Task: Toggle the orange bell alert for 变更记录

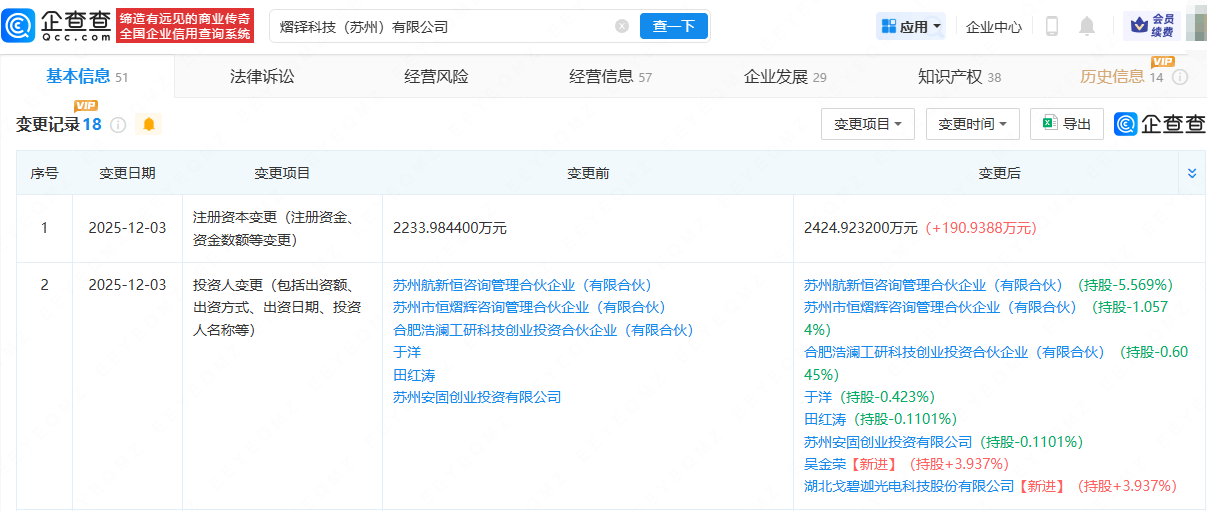Action: pos(149,125)
